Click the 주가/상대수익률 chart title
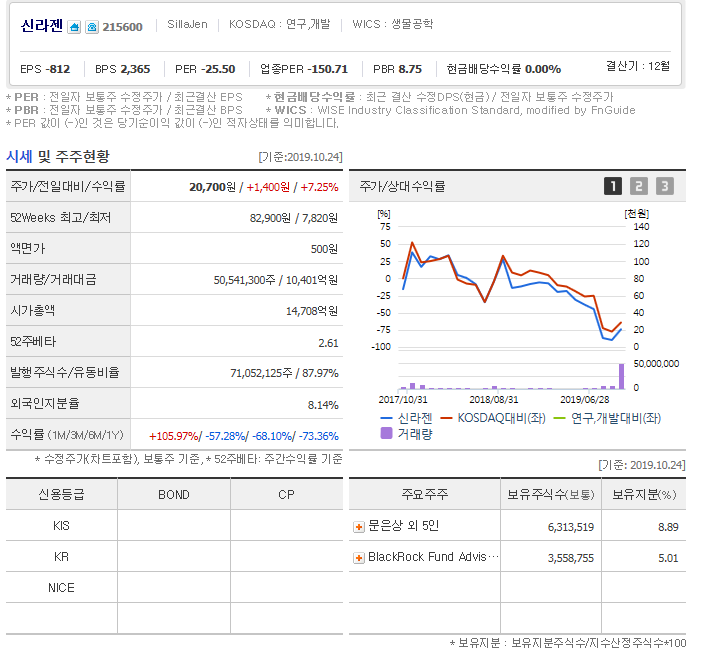The image size is (701, 661). coord(402,186)
